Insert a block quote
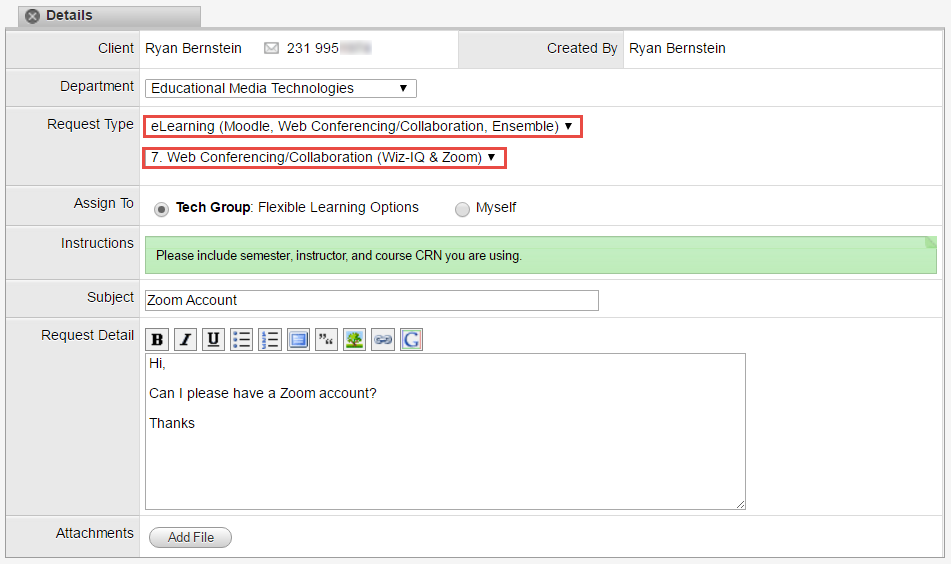The width and height of the screenshot is (951, 564). click(x=326, y=340)
